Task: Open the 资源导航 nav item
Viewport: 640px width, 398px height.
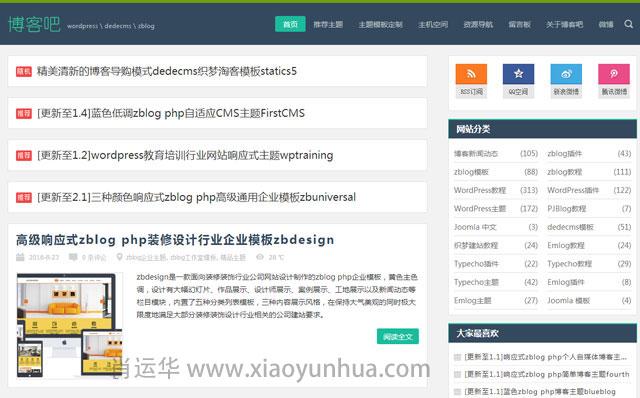Action: pyautogui.click(x=478, y=24)
